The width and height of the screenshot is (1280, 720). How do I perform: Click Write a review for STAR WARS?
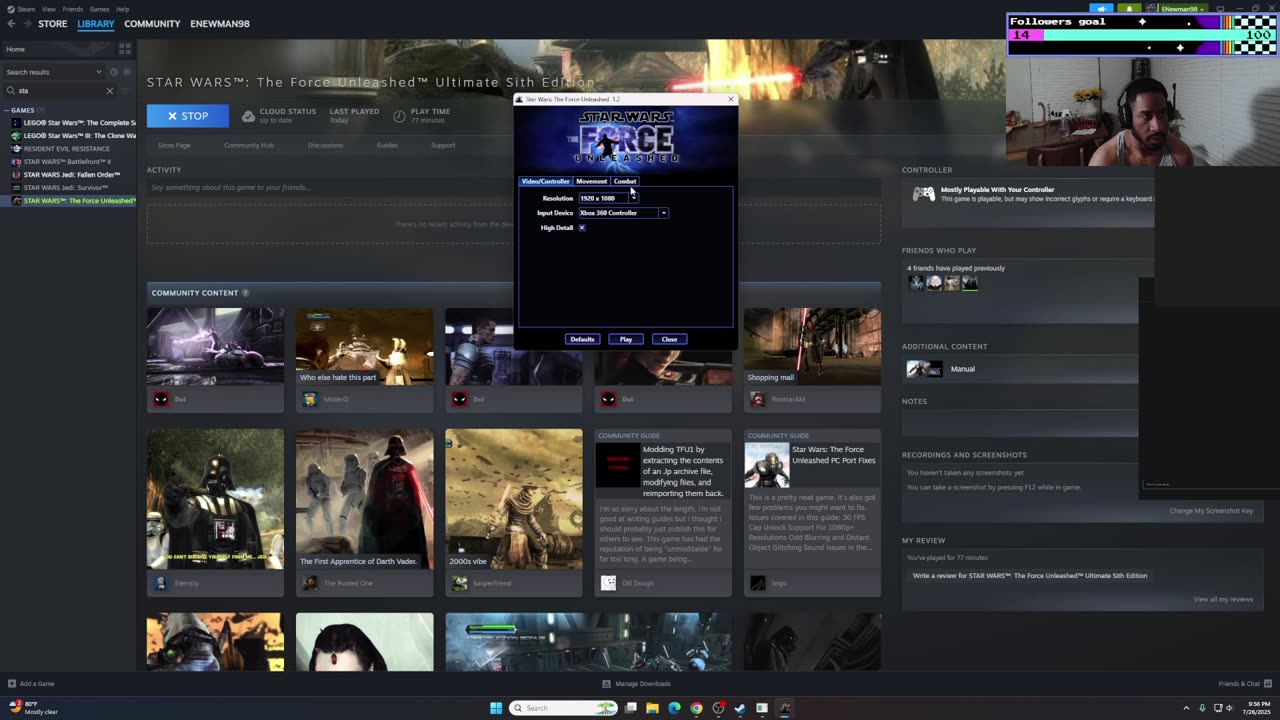point(1030,576)
